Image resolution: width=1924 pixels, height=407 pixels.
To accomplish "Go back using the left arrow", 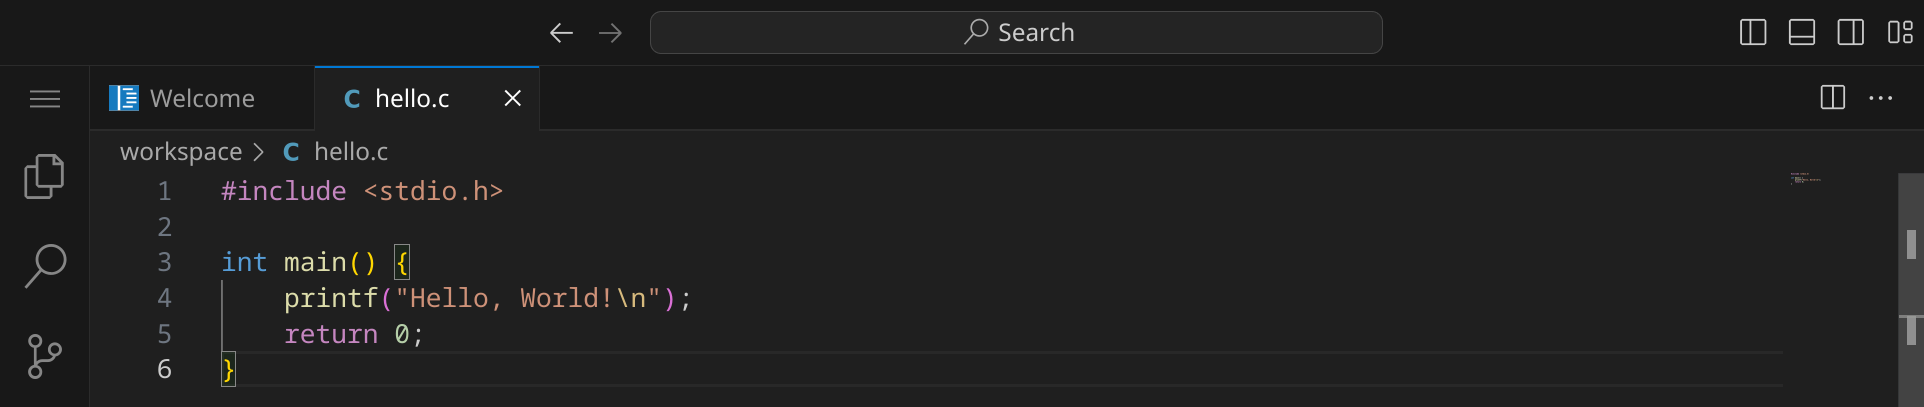I will 561,33.
